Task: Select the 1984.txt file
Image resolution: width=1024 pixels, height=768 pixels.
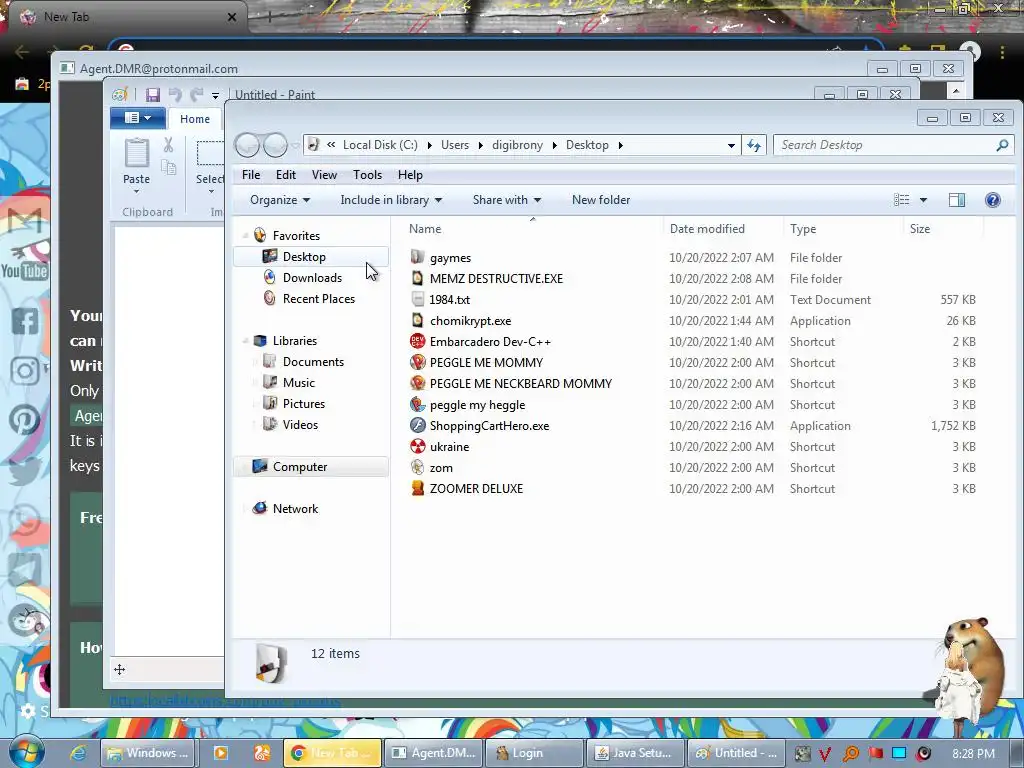Action: click(x=449, y=300)
